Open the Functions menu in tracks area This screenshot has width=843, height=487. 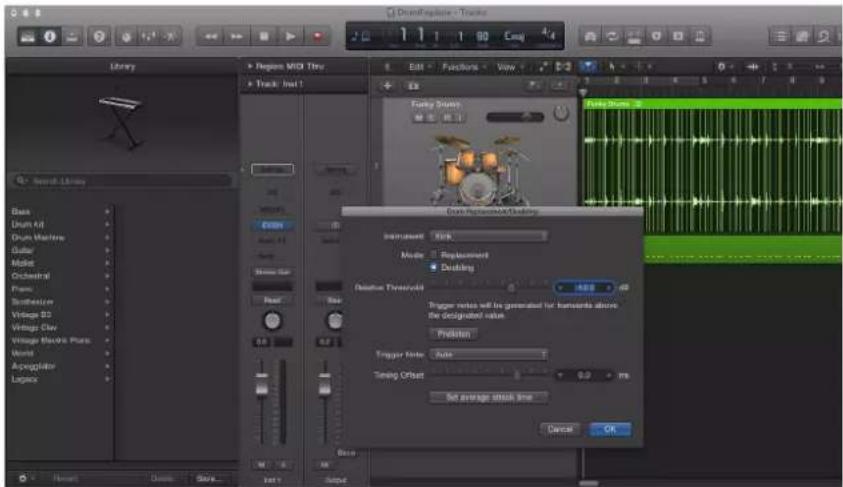[463, 67]
